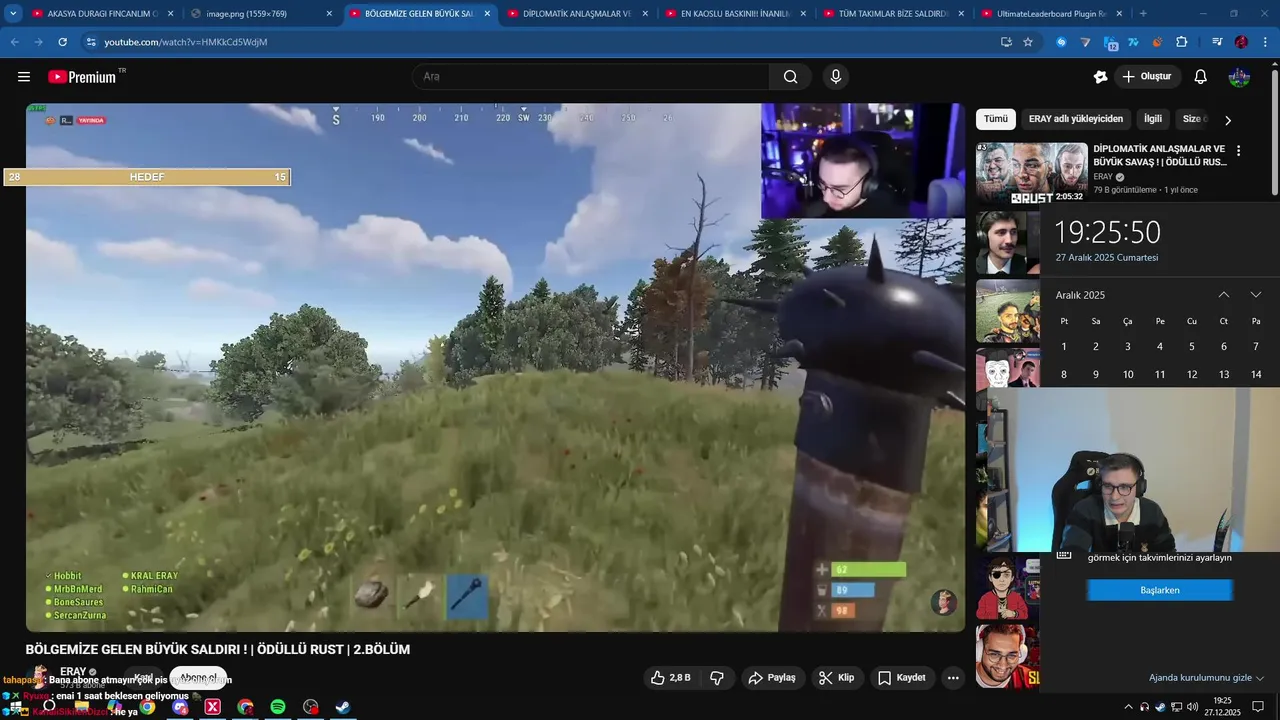Viewport: 1280px width, 720px height.
Task: Save video with Kaydet button
Action: [x=902, y=678]
